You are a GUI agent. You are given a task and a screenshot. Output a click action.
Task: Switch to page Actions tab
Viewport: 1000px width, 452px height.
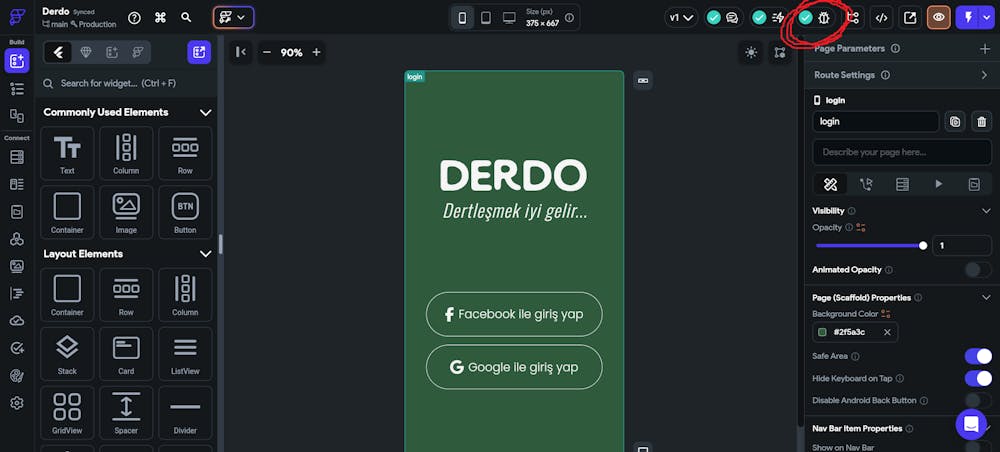click(x=865, y=184)
